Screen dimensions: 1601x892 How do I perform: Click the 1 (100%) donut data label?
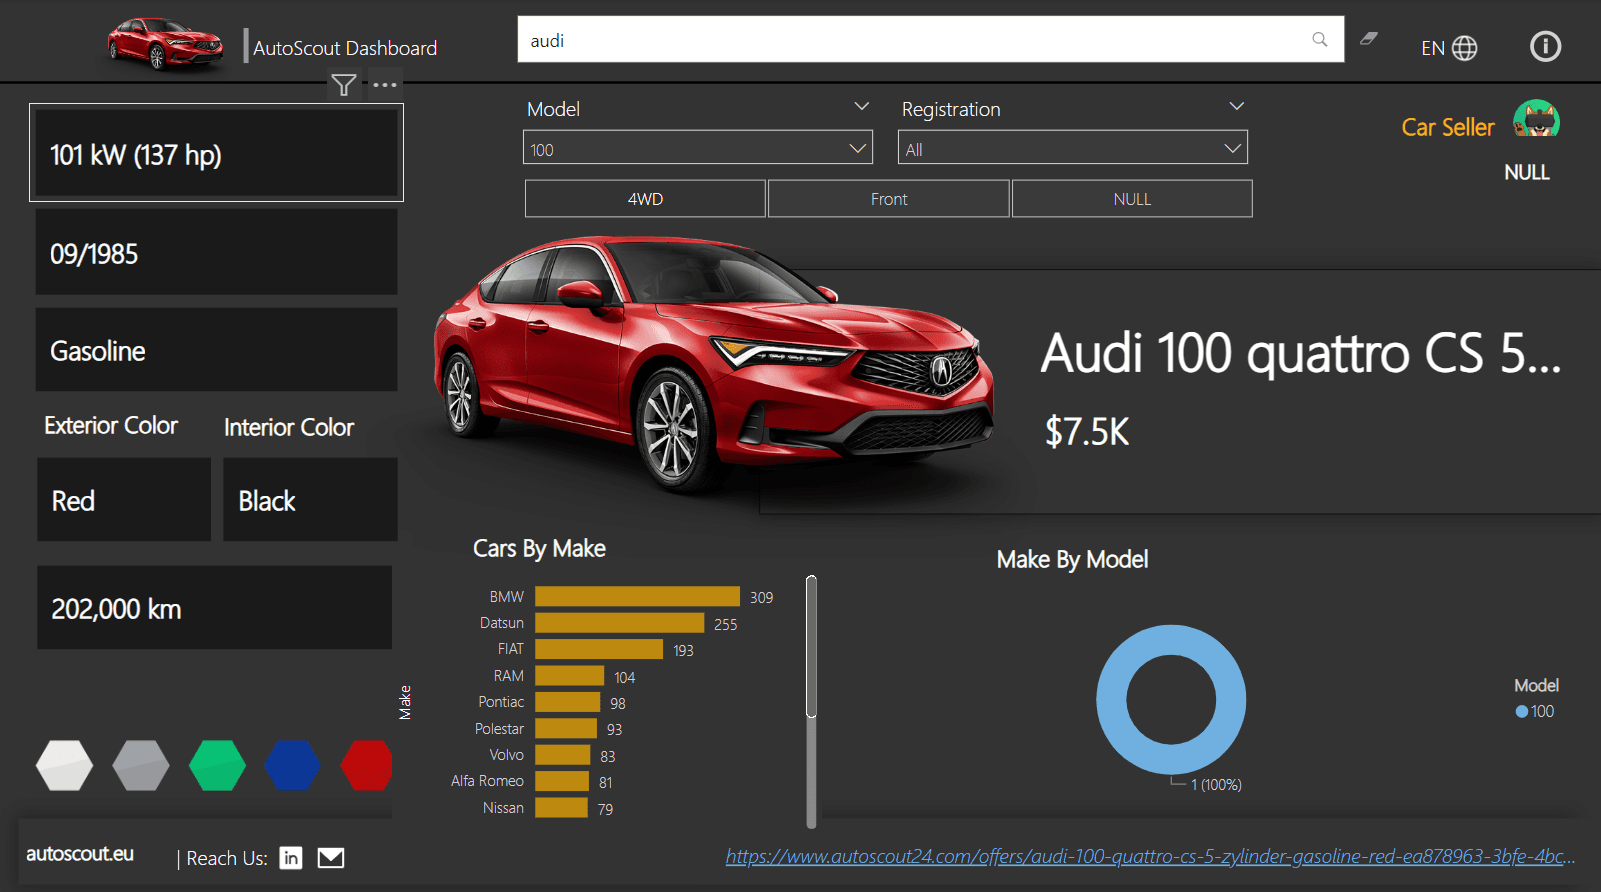tap(1216, 785)
